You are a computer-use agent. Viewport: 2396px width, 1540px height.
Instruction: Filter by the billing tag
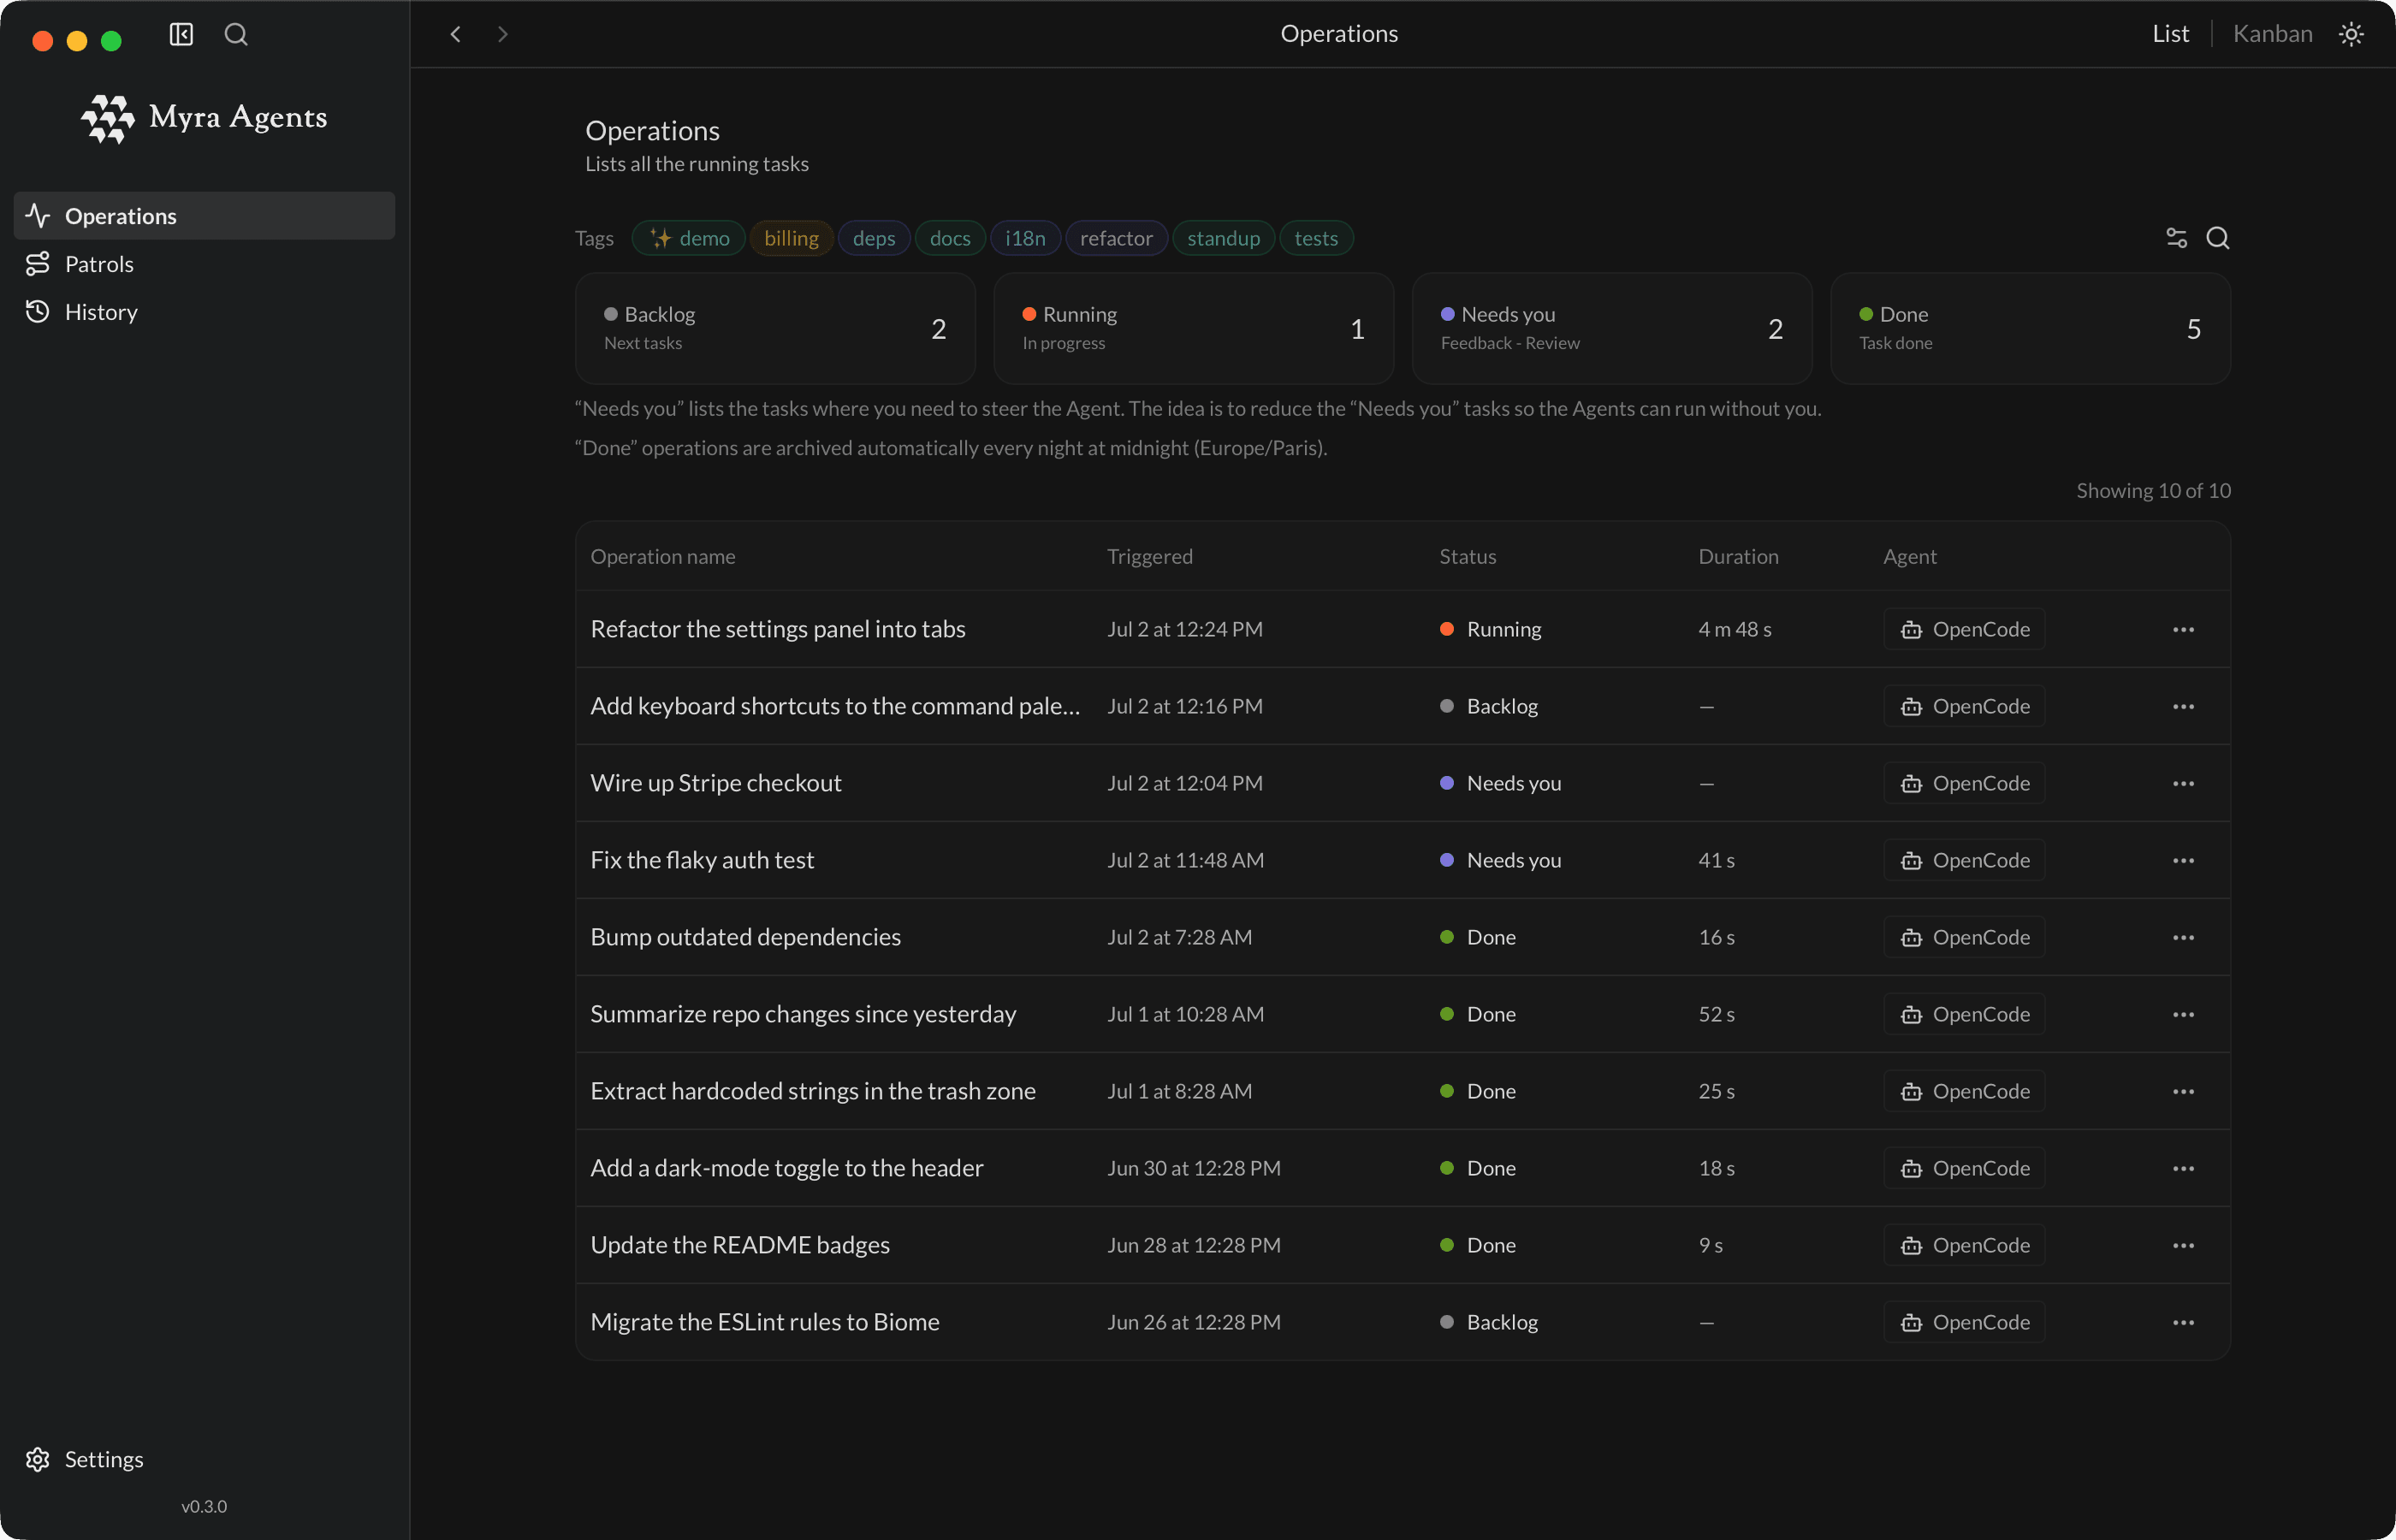791,238
